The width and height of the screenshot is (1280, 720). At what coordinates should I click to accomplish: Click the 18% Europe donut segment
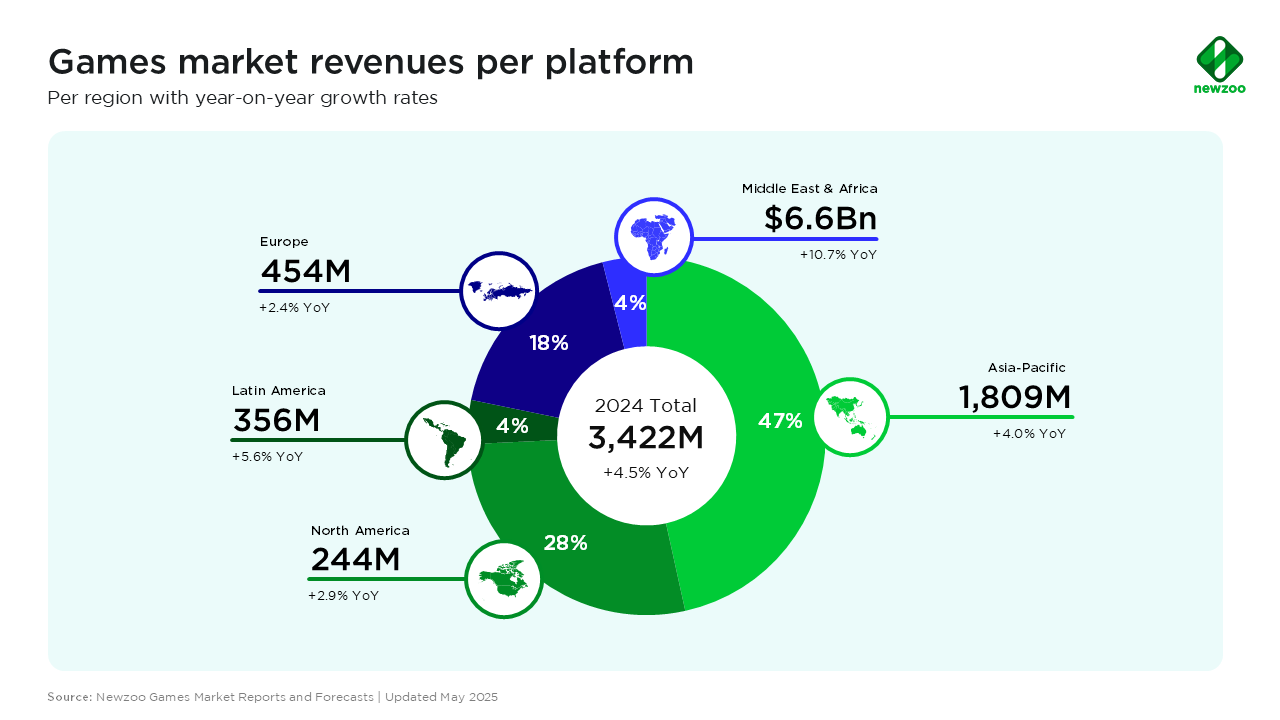[x=548, y=343]
